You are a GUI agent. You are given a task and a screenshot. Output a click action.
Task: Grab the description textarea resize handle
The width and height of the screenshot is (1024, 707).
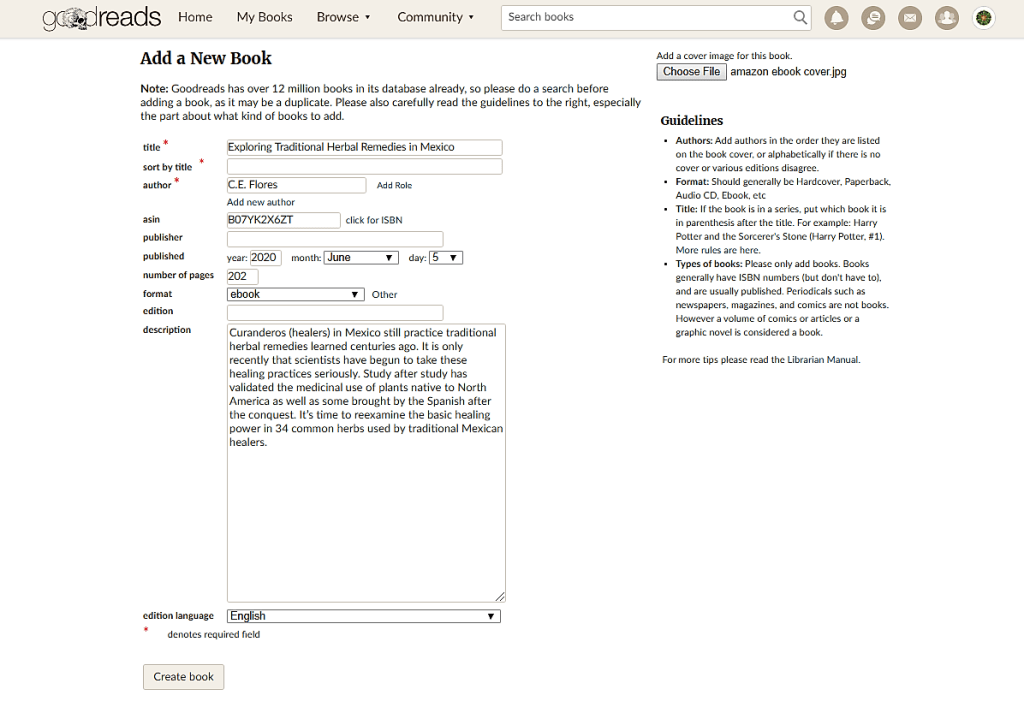[x=499, y=596]
